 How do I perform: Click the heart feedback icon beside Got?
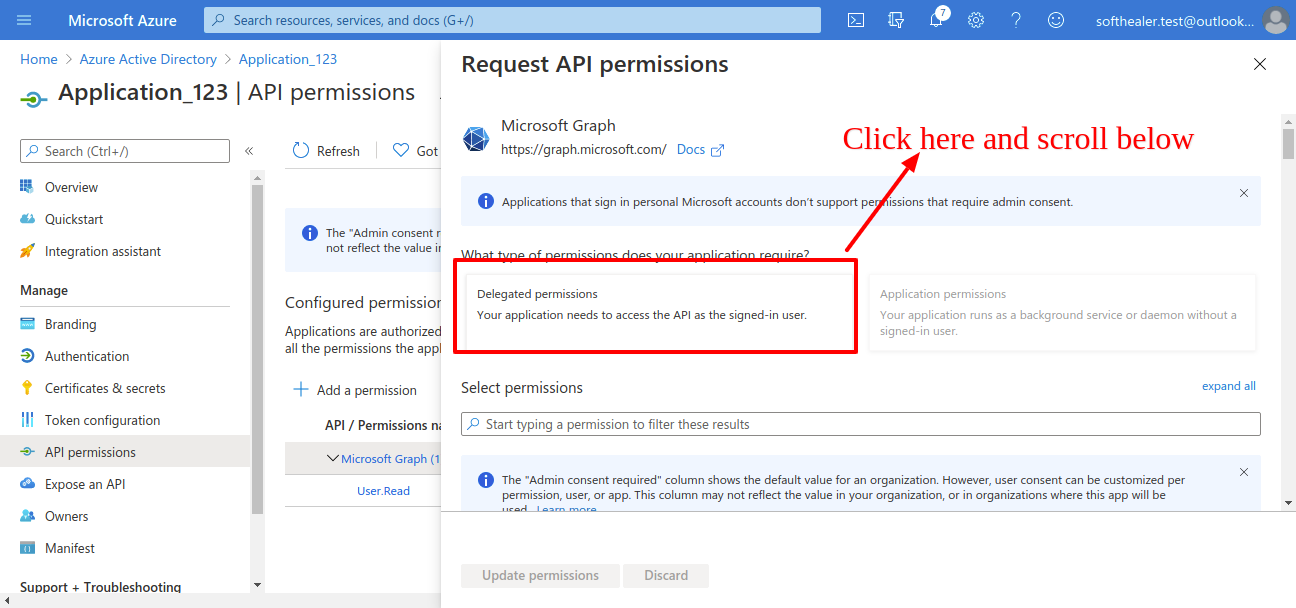(x=401, y=151)
